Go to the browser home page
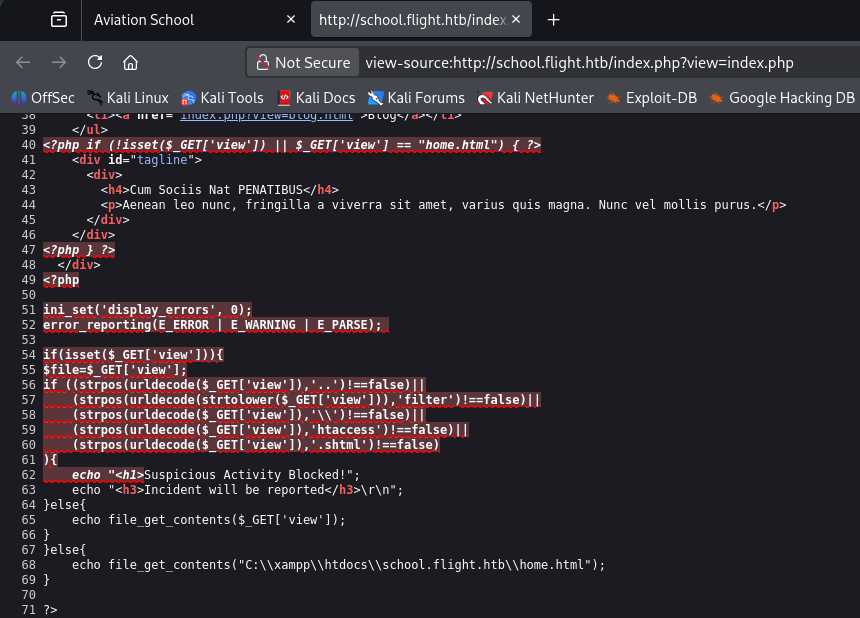Viewport: 860px width, 618px height. tap(130, 62)
